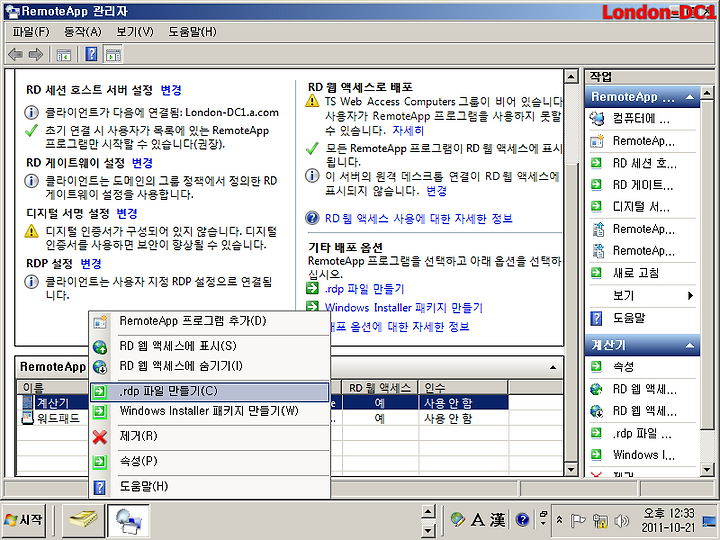Click the 시작 Start button

[24, 520]
